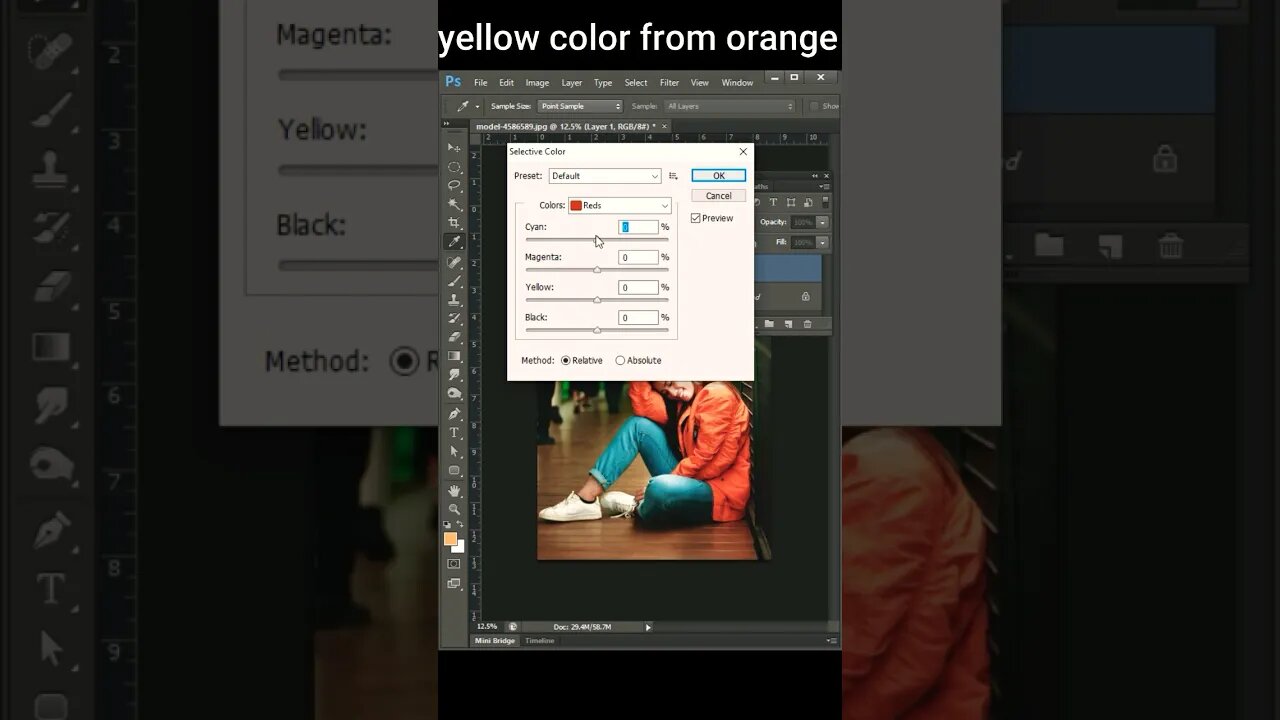Click the Black percentage field

[638, 317]
